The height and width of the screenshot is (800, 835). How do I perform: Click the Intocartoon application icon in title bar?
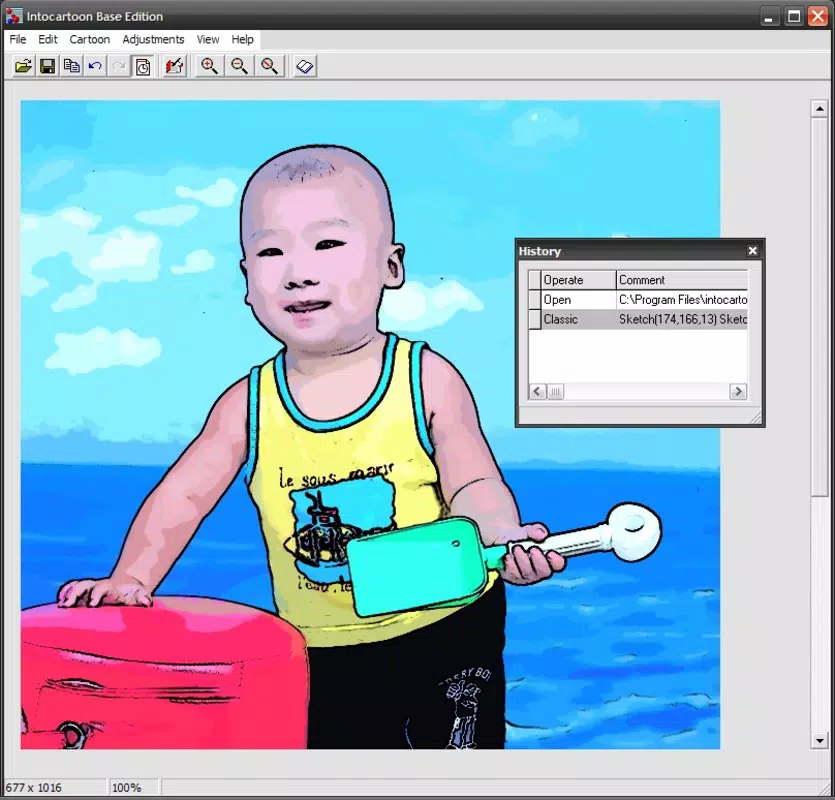(14, 17)
